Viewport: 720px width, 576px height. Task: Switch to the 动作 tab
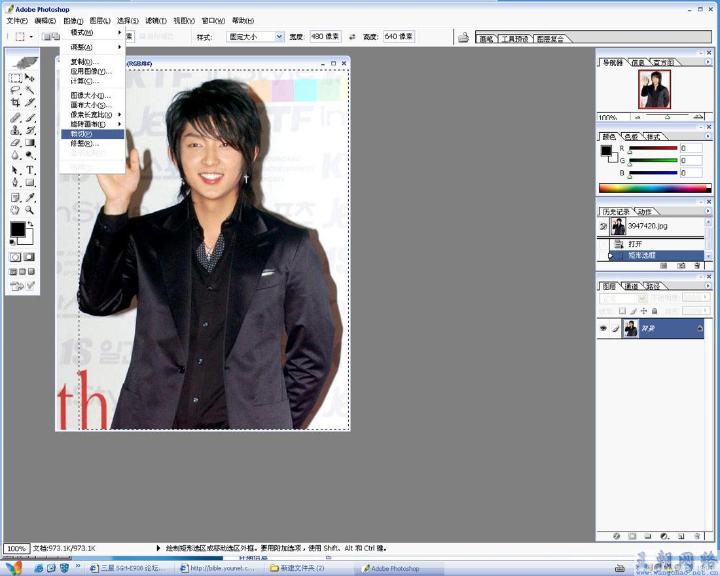645,212
